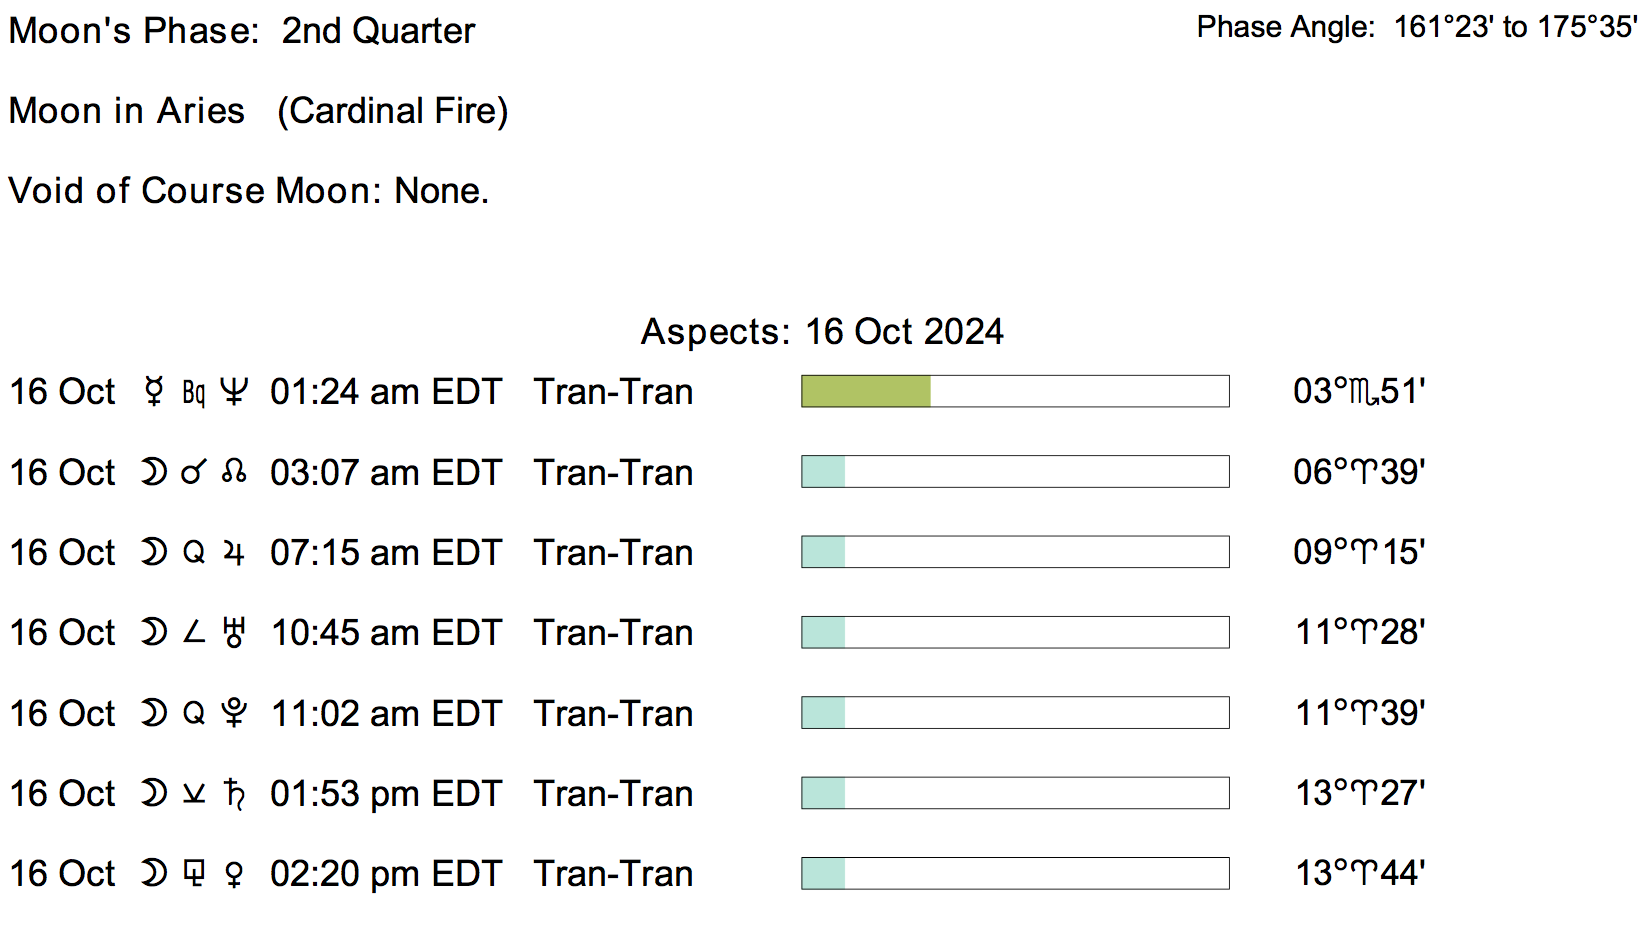Select the Phase Angle text at top right
Image resolution: width=1652 pixels, height=926 pixels.
pos(1416,27)
